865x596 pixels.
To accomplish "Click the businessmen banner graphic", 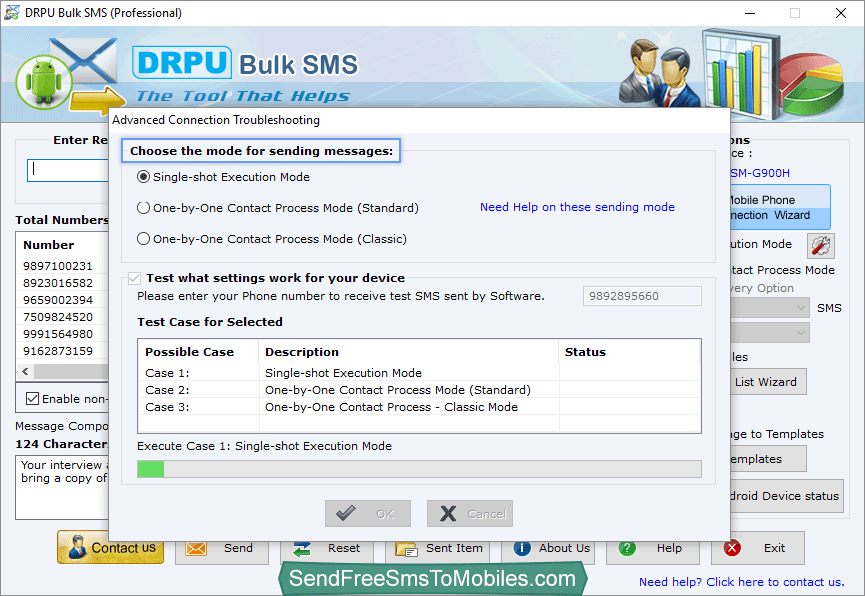I will [x=659, y=73].
